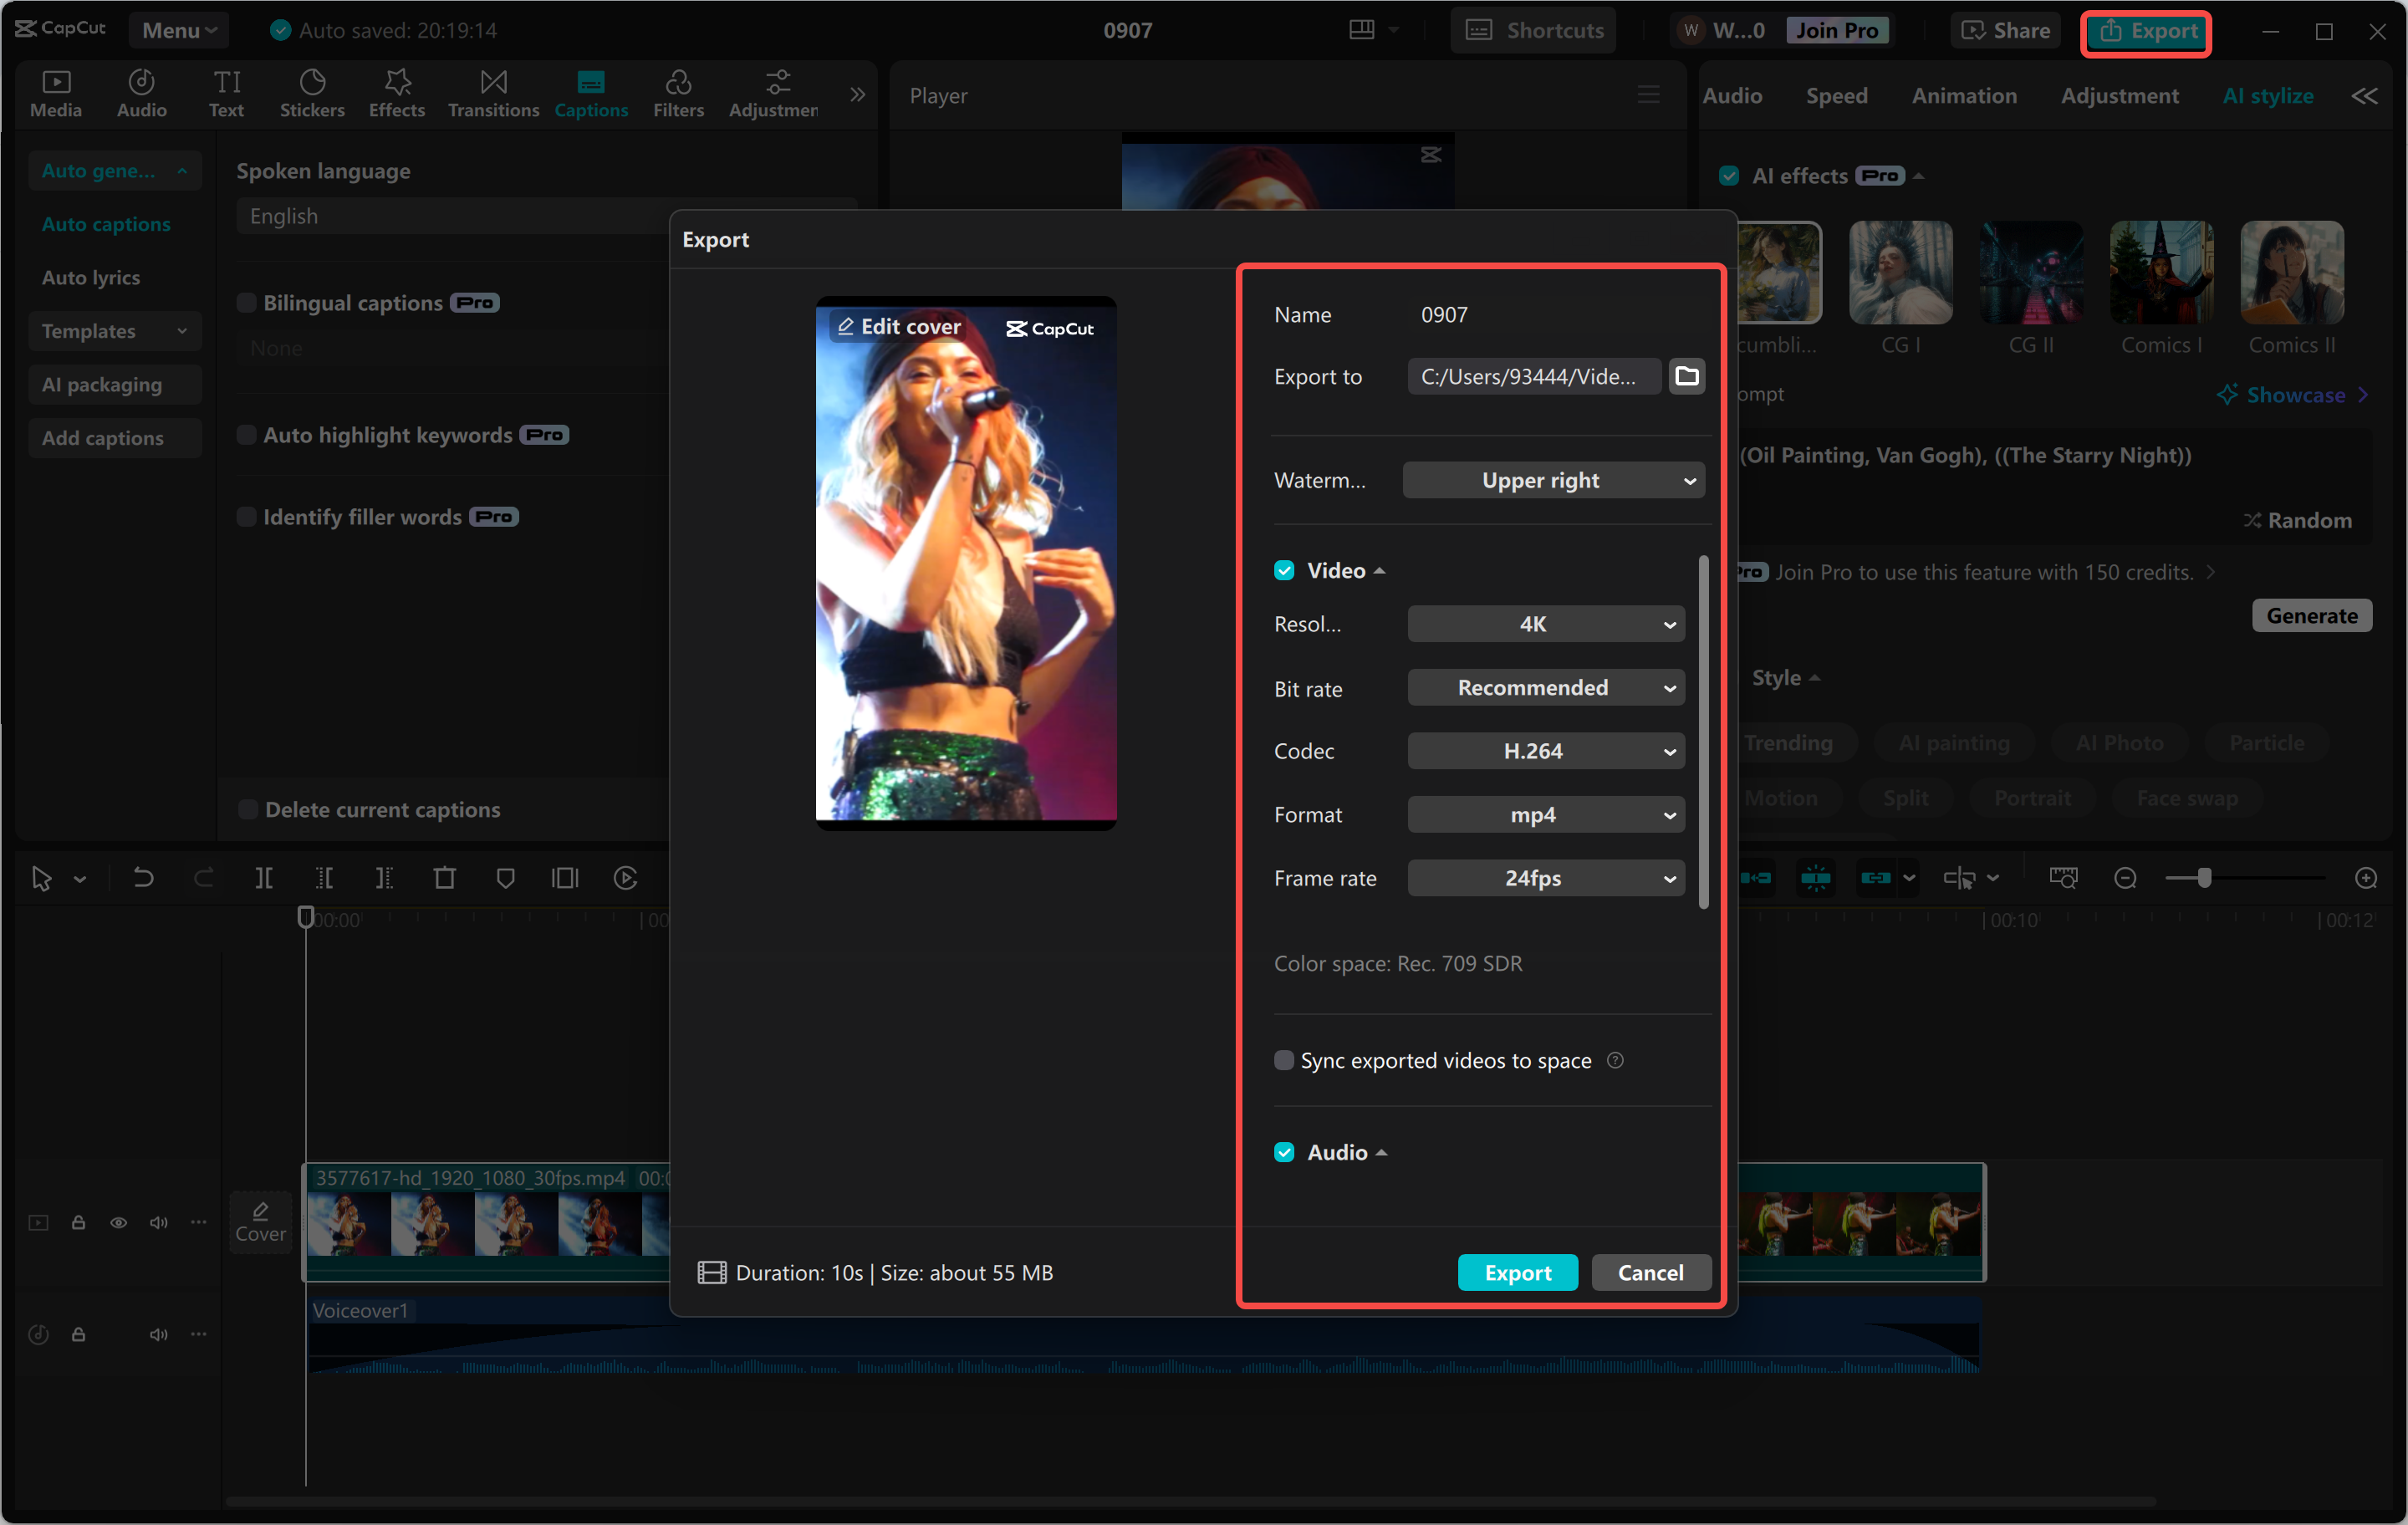Open the Stickers panel
2408x1525 pixels.
tap(312, 93)
